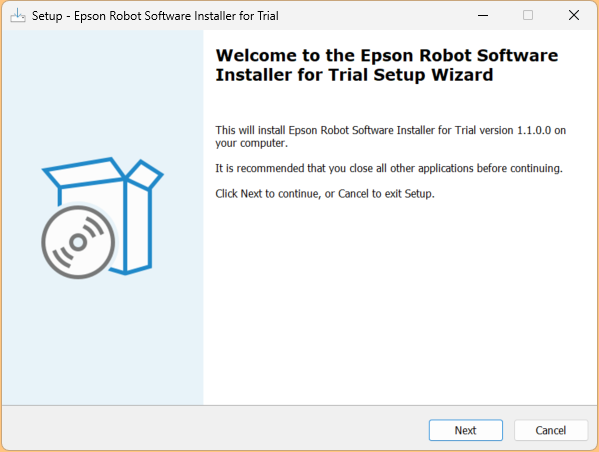Screen dimensions: 599x452
Task: Click the software box and disc image
Action: pyautogui.click(x=102, y=218)
